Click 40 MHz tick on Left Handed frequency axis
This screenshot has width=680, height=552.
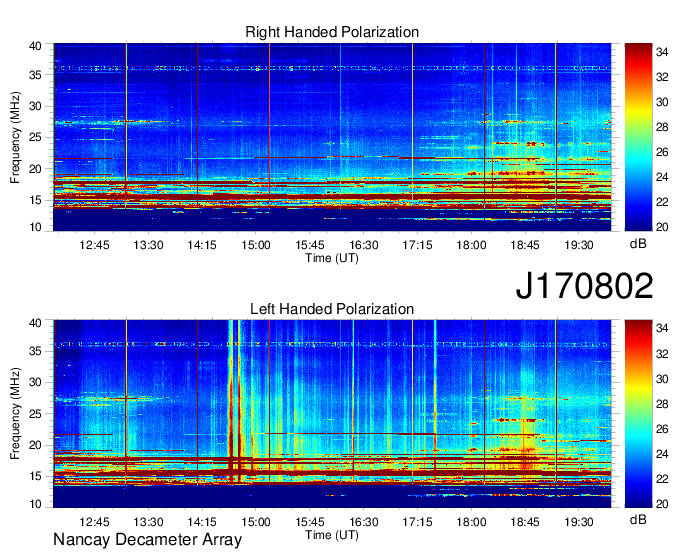[36, 323]
